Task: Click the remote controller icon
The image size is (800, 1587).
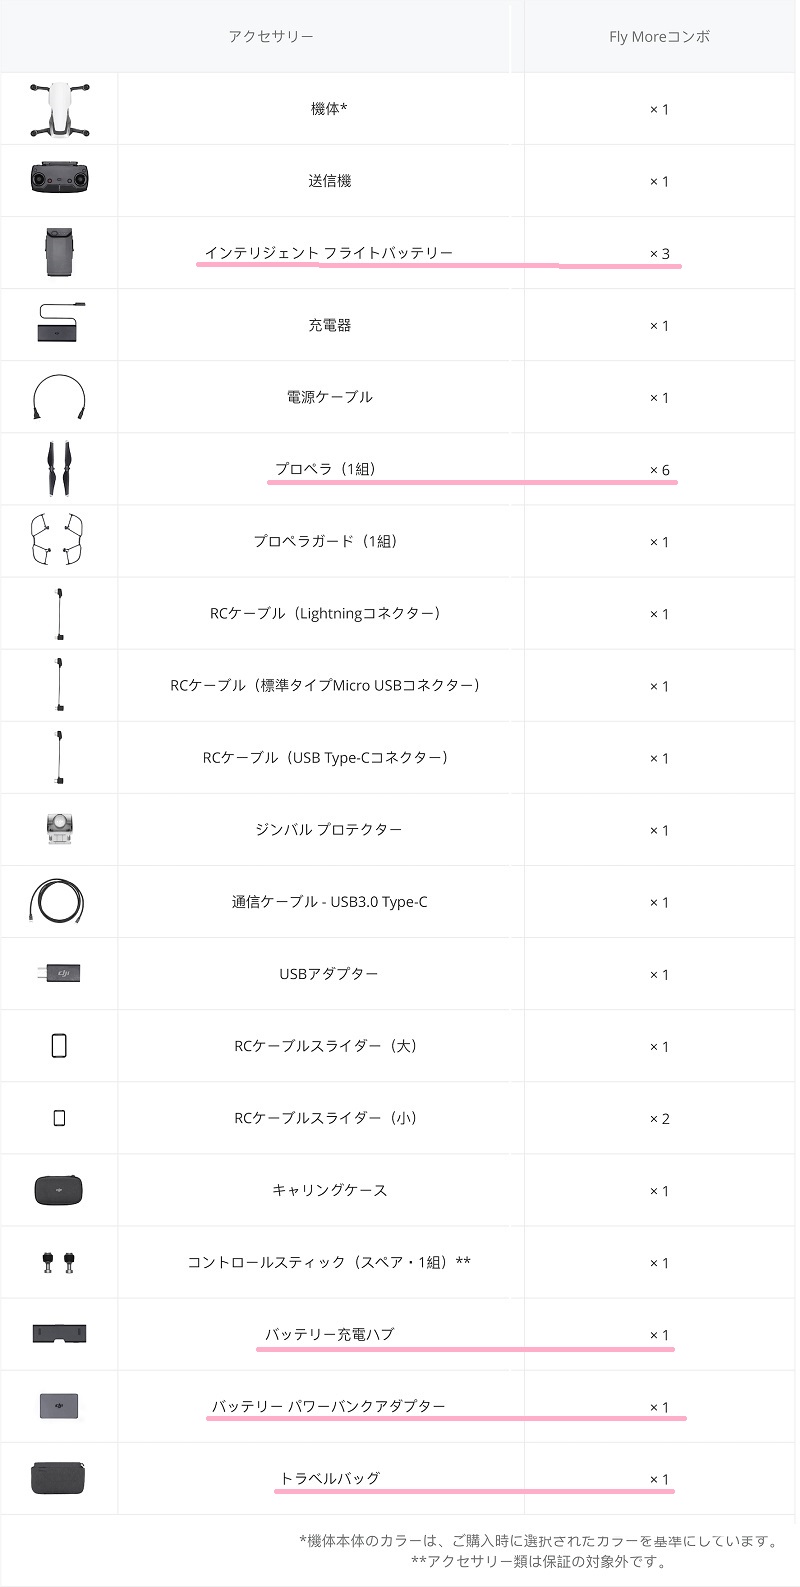Action: (x=59, y=180)
